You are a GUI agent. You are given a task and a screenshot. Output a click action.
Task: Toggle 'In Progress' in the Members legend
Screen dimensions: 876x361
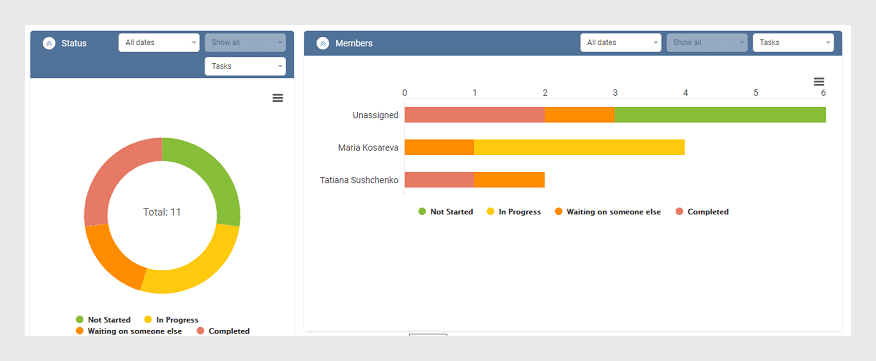pos(514,212)
